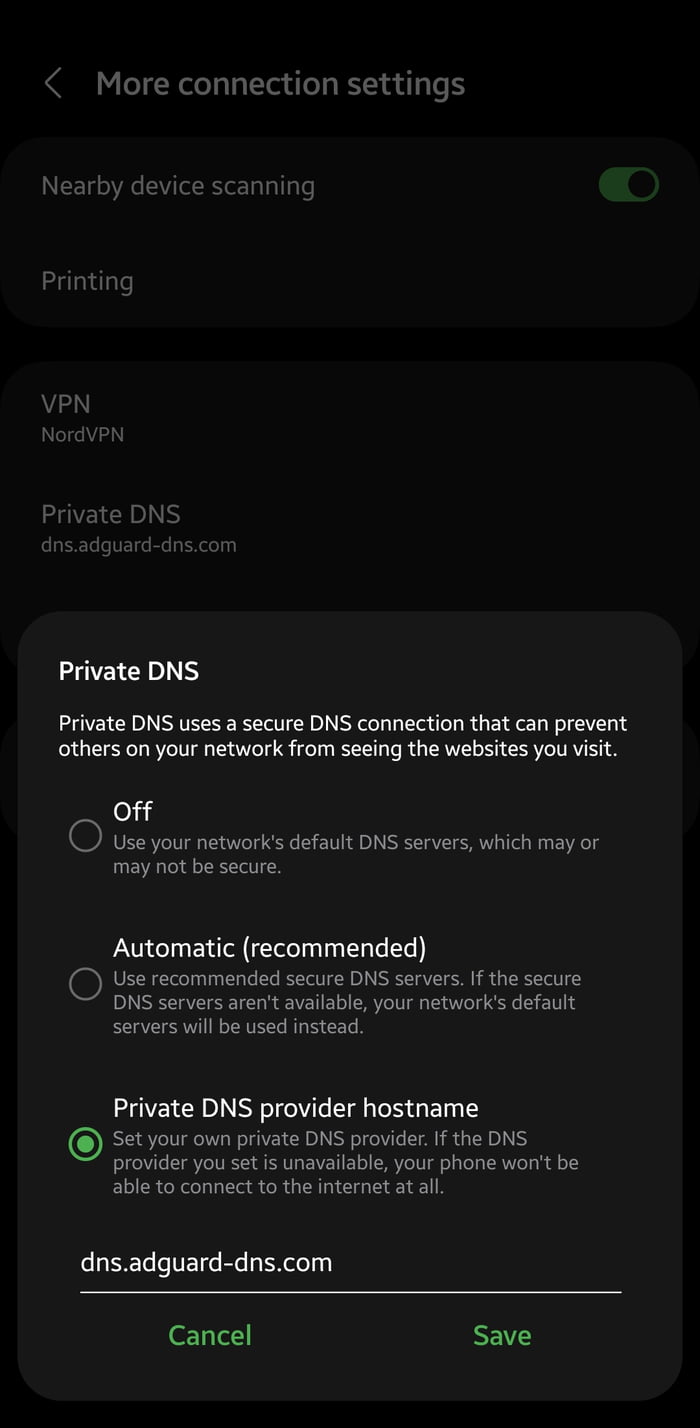The height and width of the screenshot is (1428, 700).
Task: Choose Automatic (recommended) DNS mode
Action: [x=86, y=985]
